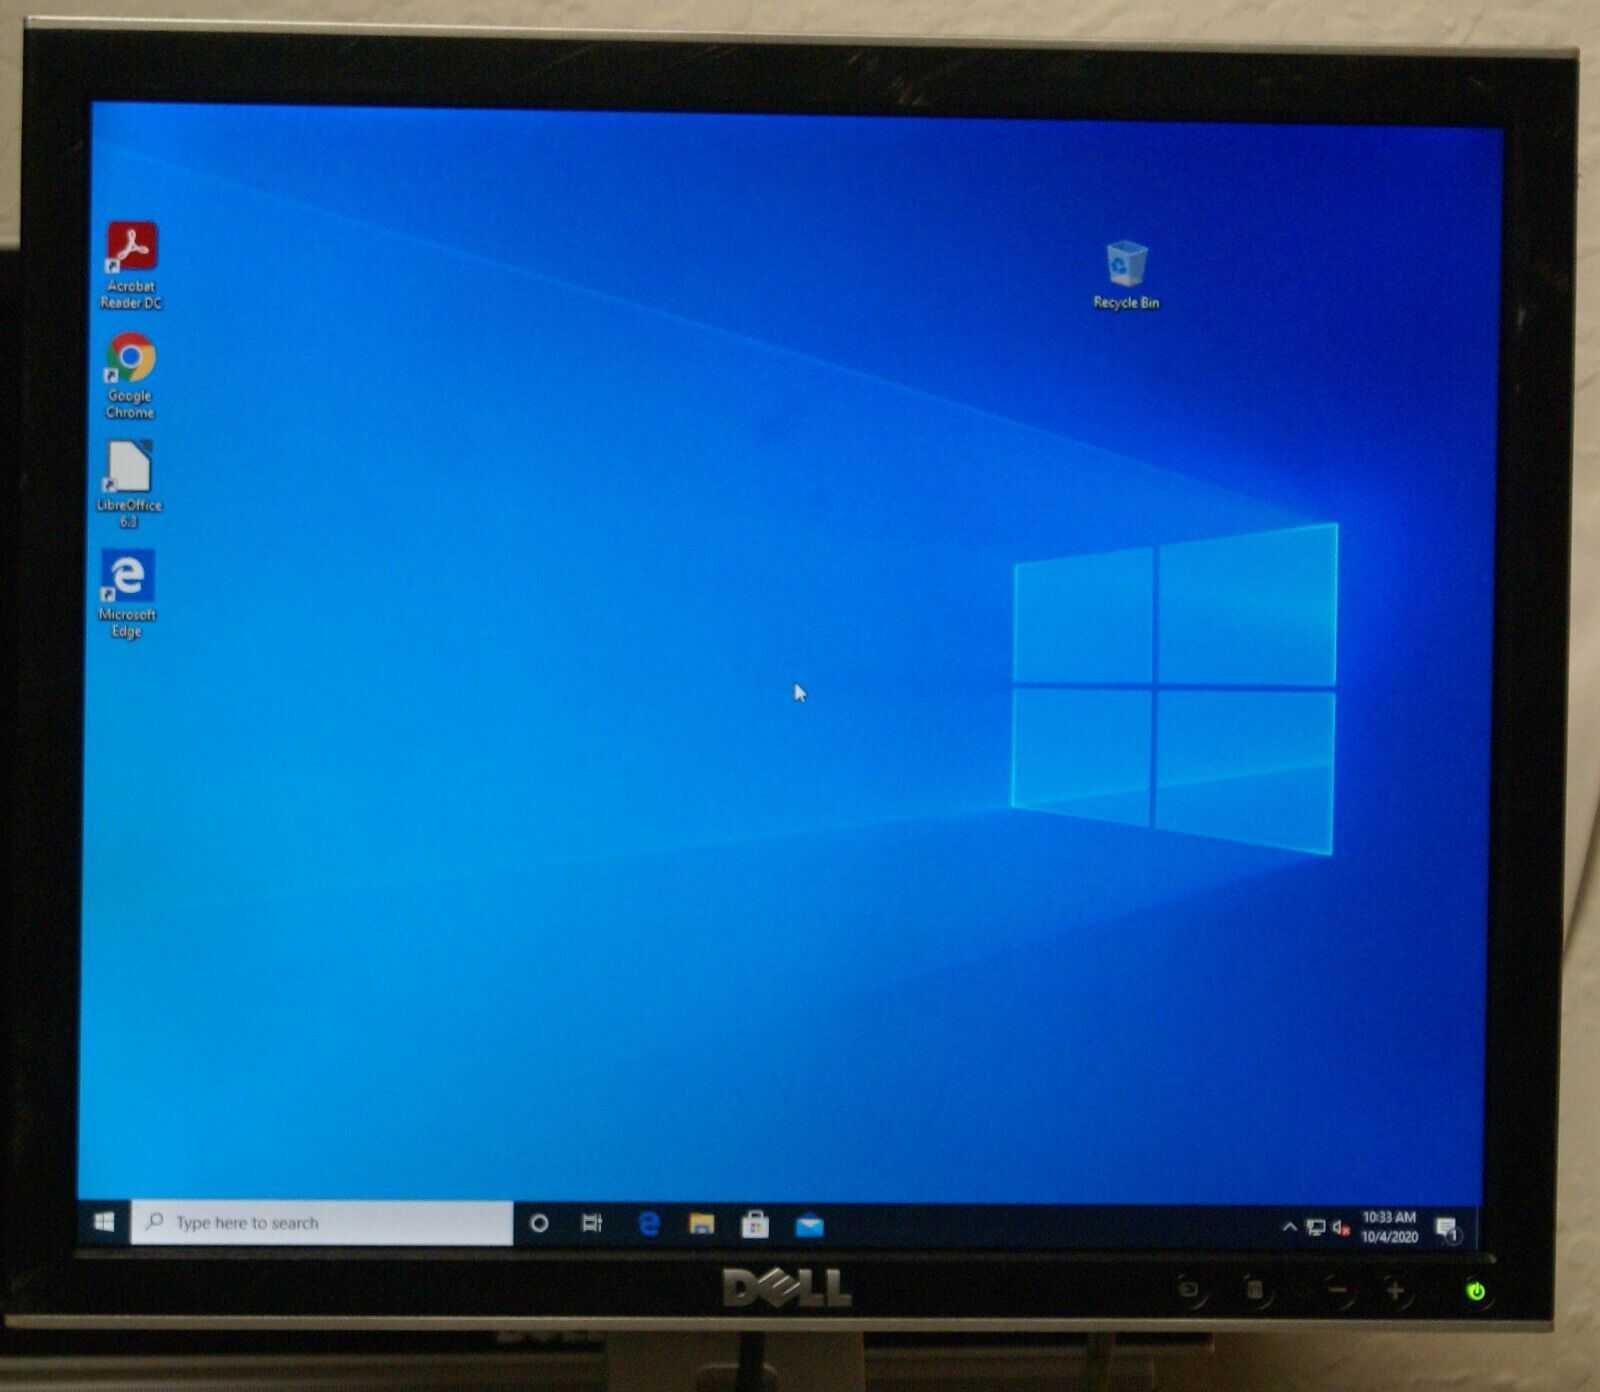Select the LibreOffice 6.3 desktop icon
The image size is (1600, 1392).
(129, 485)
